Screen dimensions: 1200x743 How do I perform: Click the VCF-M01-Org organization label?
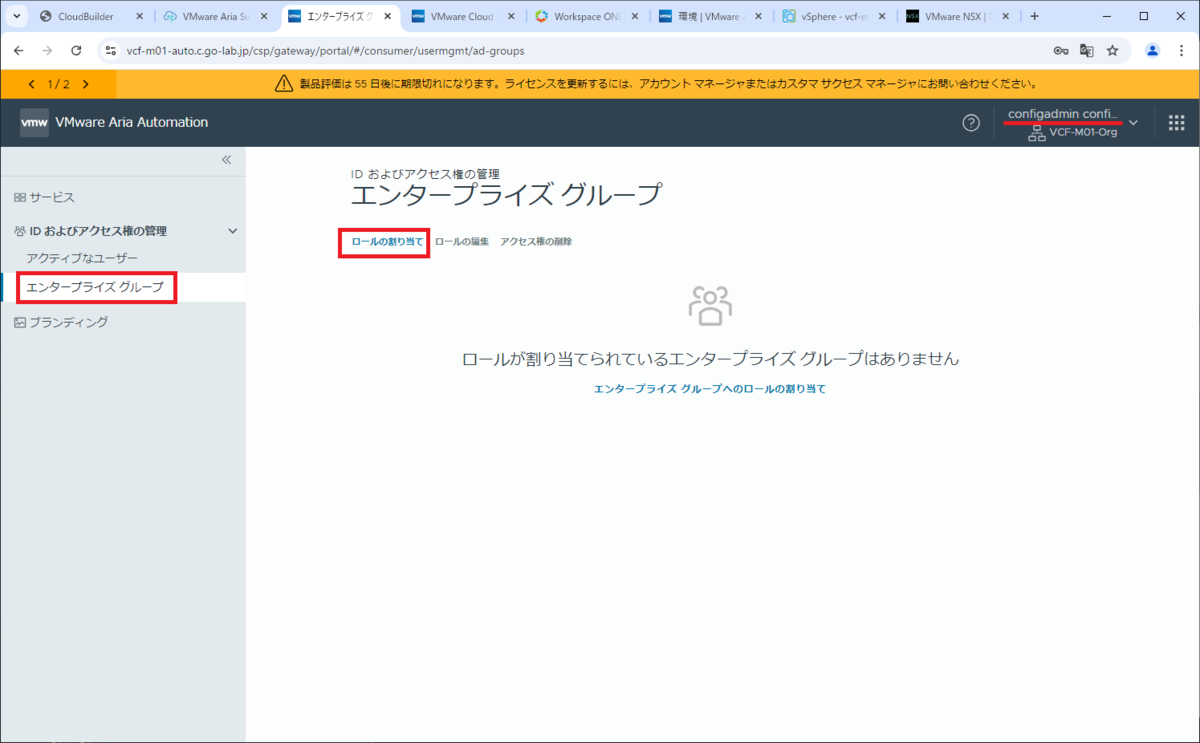pos(1081,132)
